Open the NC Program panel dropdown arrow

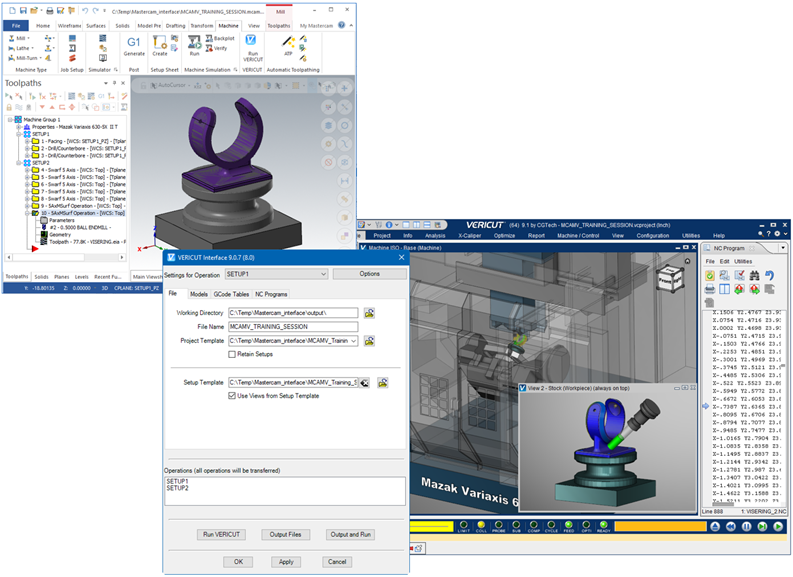(x=783, y=248)
